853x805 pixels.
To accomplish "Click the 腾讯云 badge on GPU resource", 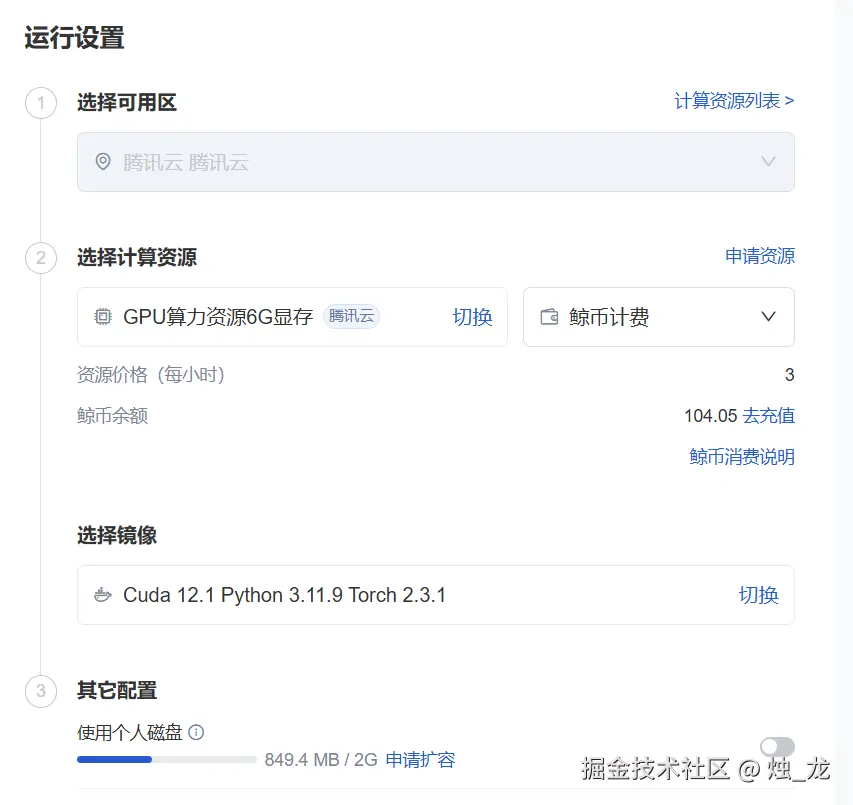I will click(x=351, y=317).
